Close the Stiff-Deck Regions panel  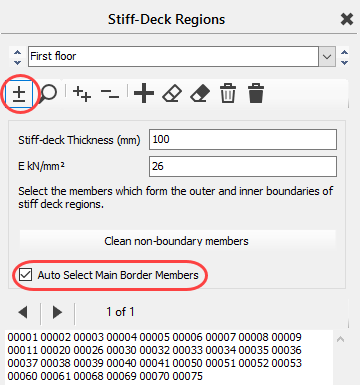[x=347, y=19]
